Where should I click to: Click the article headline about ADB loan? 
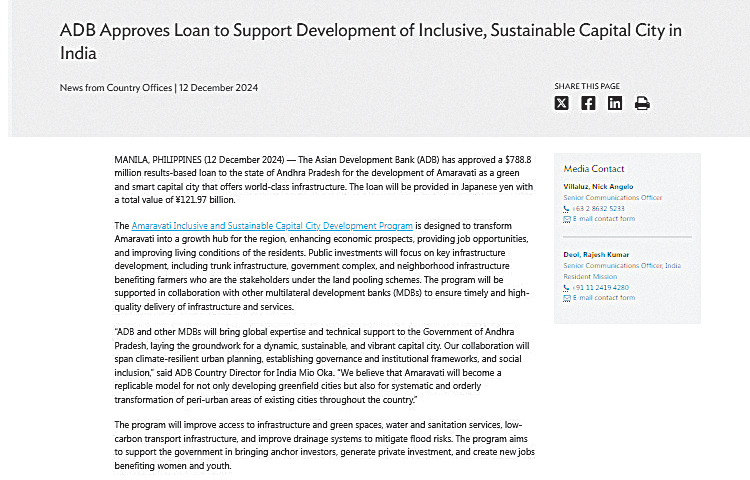(371, 42)
